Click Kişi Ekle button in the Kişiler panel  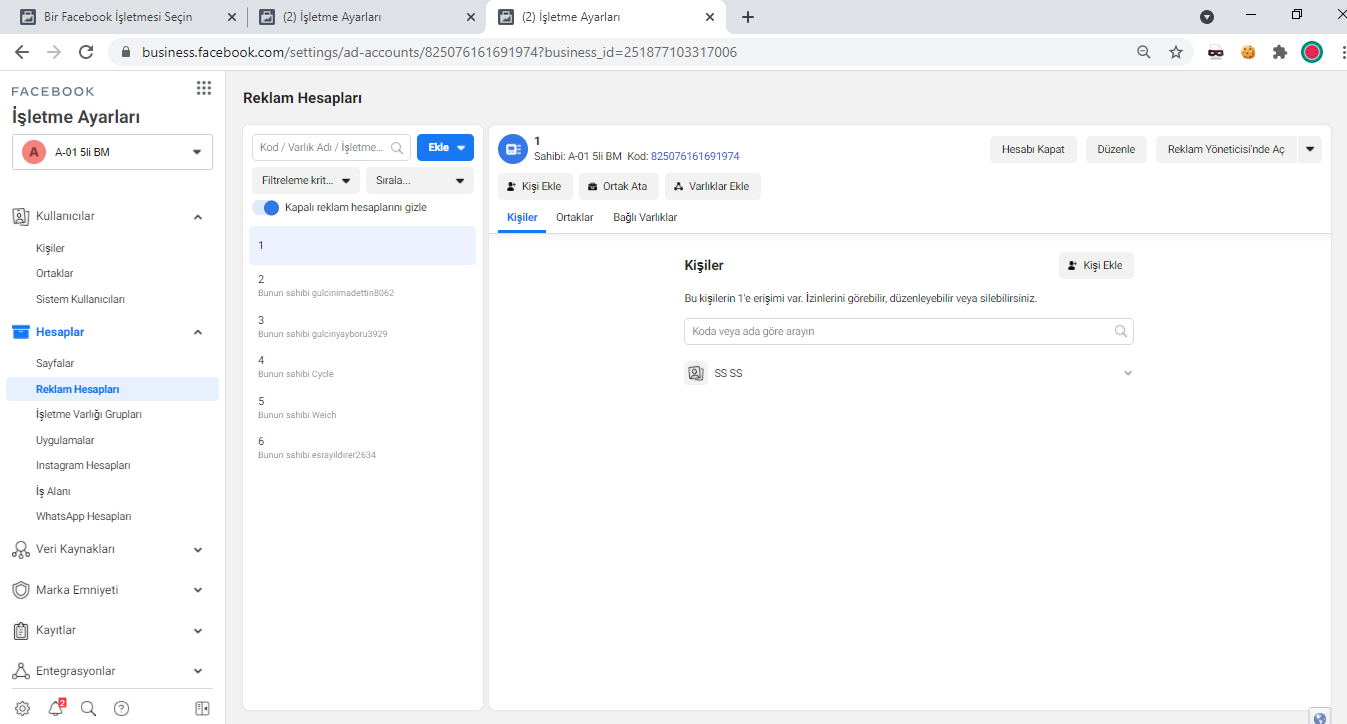tap(1096, 265)
